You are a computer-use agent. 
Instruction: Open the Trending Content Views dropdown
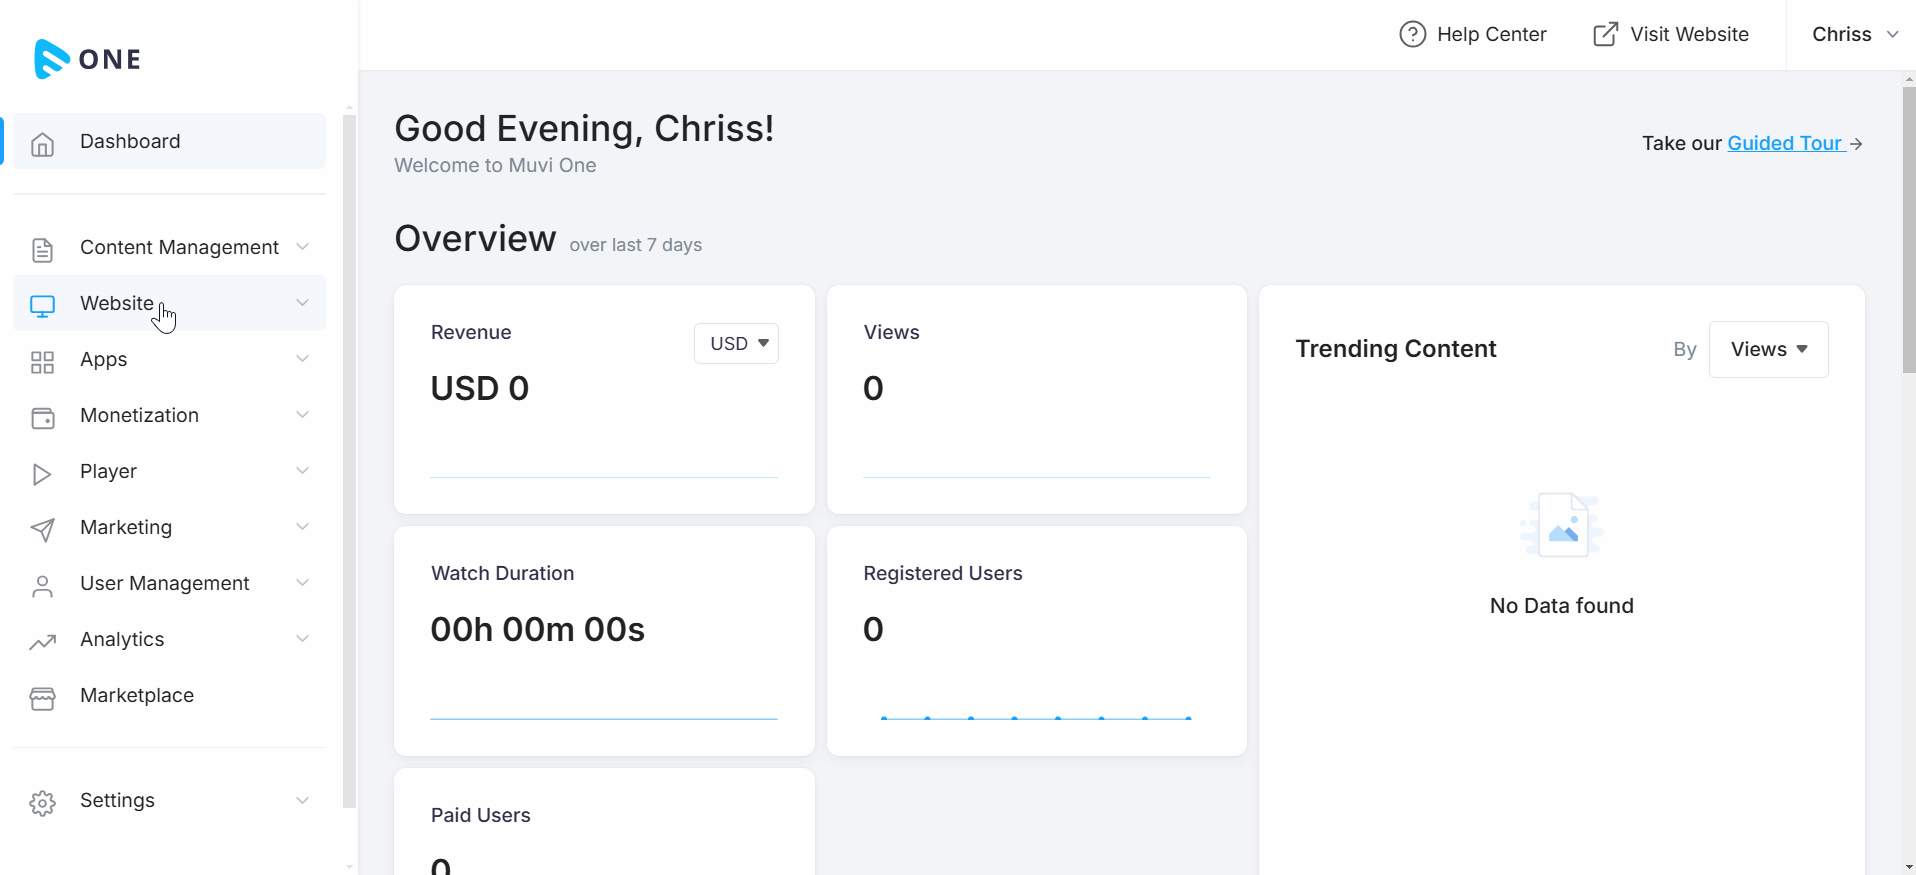click(1768, 350)
